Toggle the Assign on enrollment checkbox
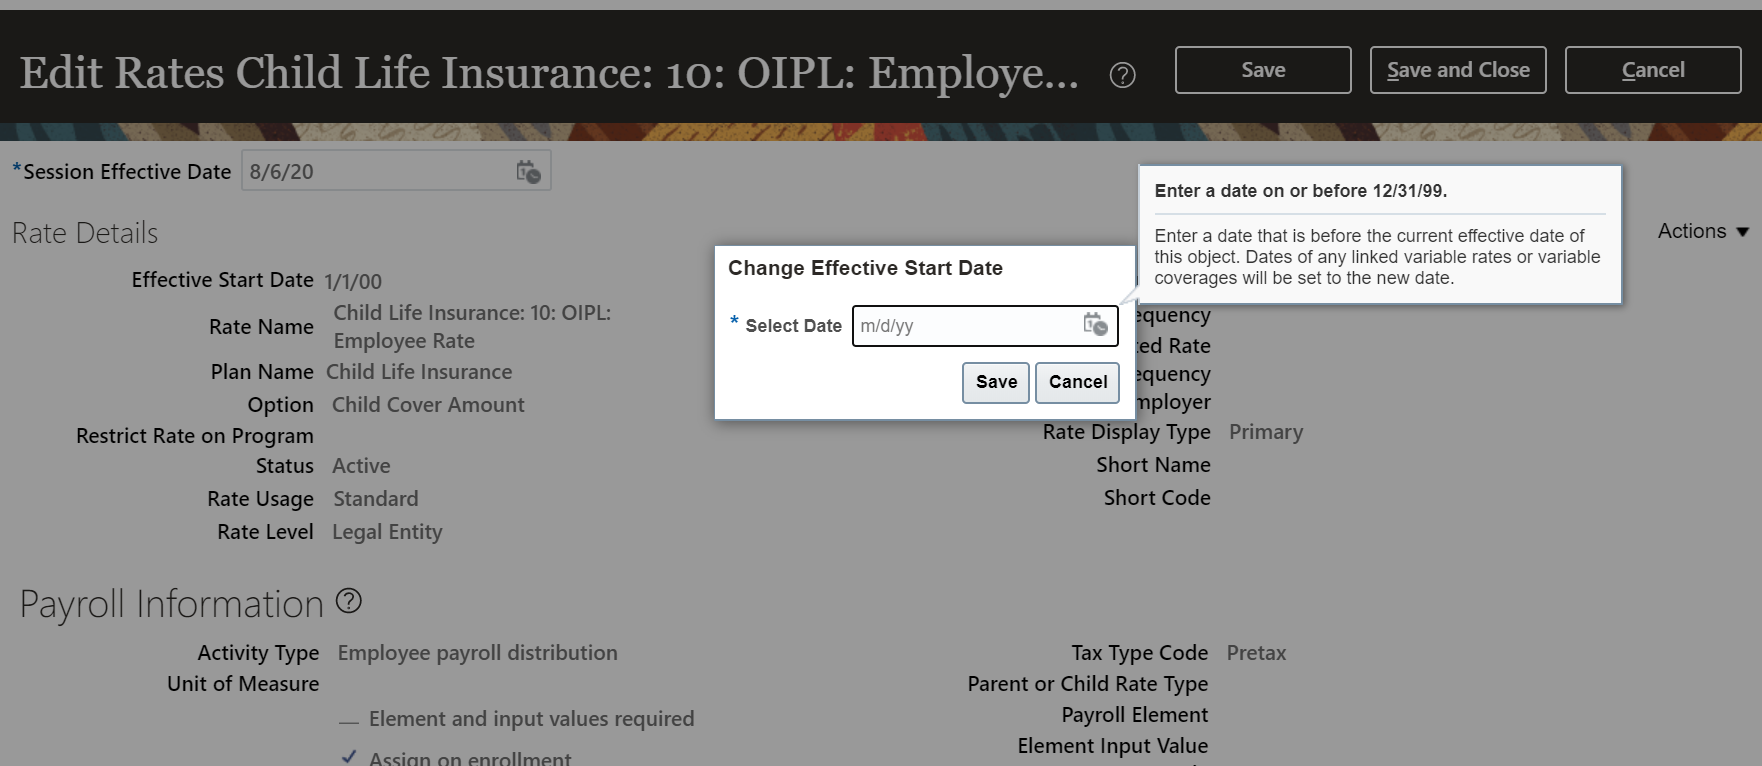Viewport: 1762px width, 766px height. pos(349,757)
